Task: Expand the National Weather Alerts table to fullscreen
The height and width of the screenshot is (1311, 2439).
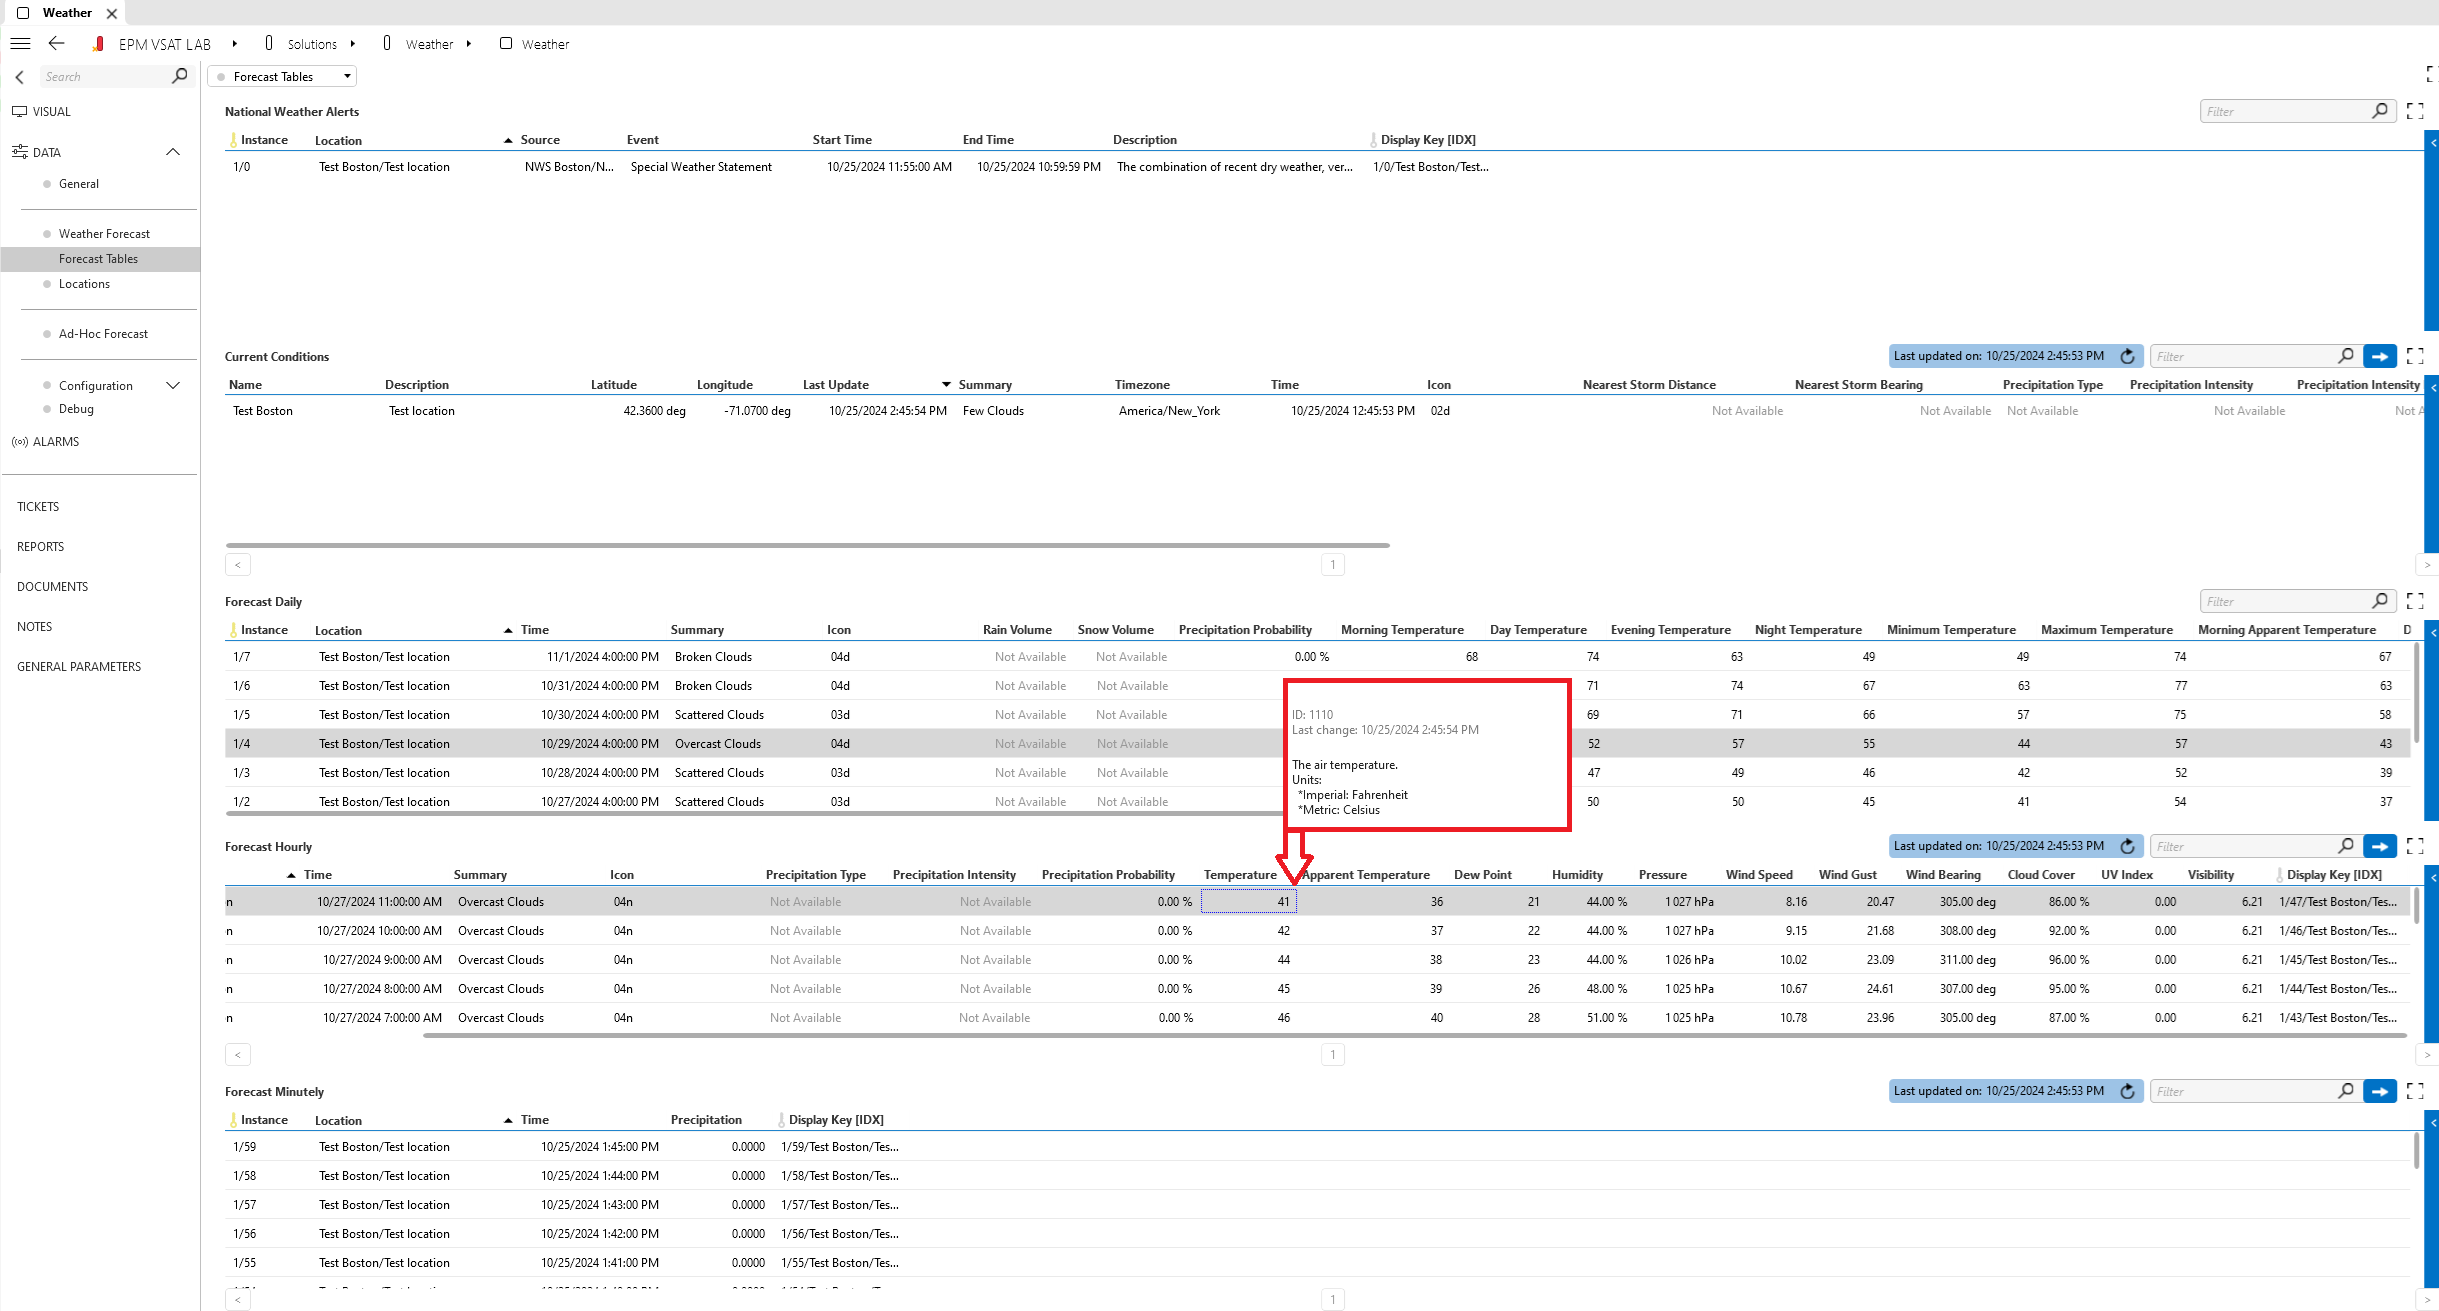Action: point(2415,111)
